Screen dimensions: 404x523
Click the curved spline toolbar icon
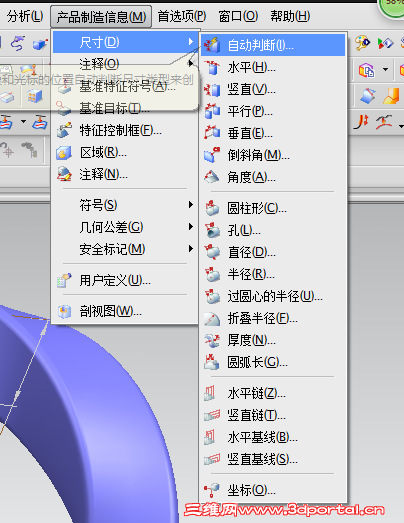17,44
